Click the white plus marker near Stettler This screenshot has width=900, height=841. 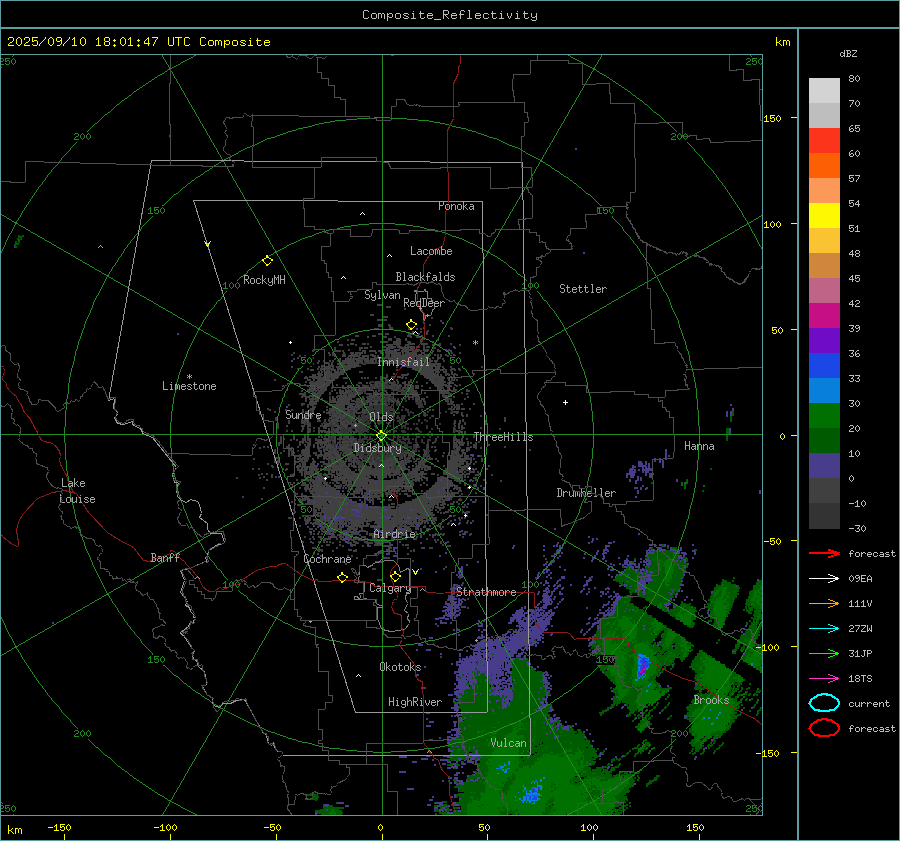pyautogui.click(x=565, y=402)
